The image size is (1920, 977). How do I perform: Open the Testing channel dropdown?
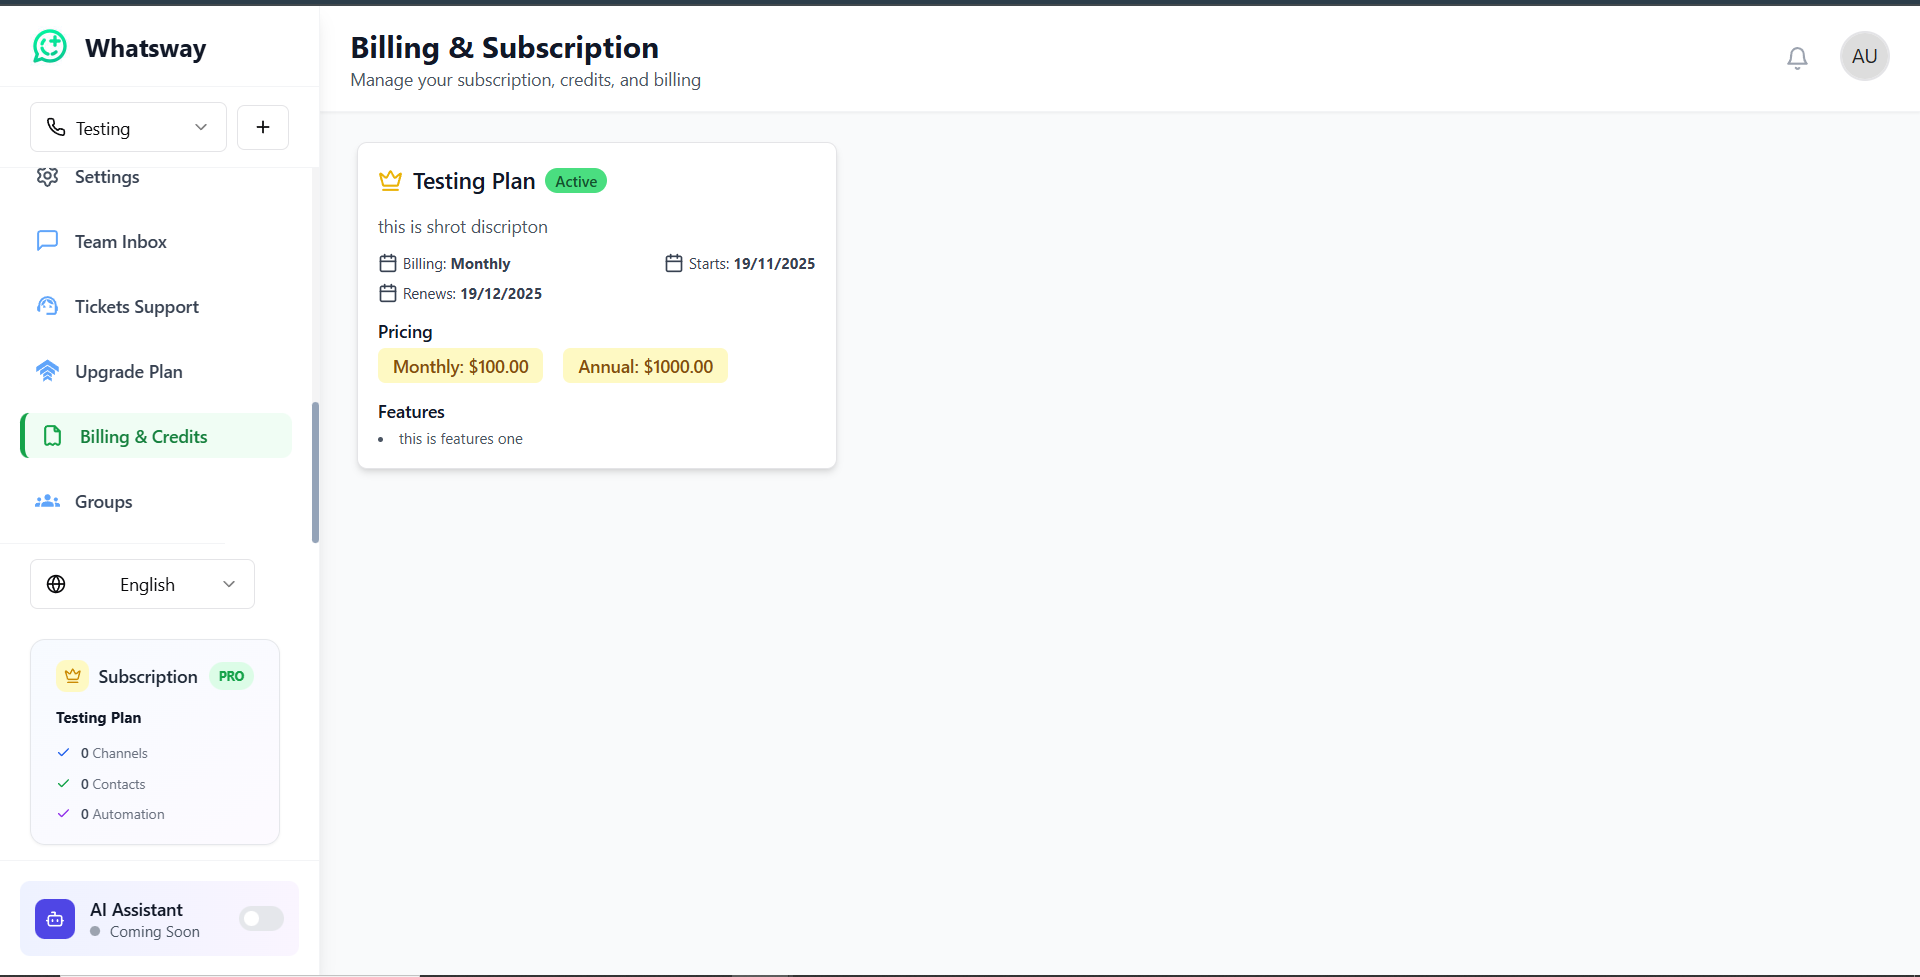click(128, 128)
